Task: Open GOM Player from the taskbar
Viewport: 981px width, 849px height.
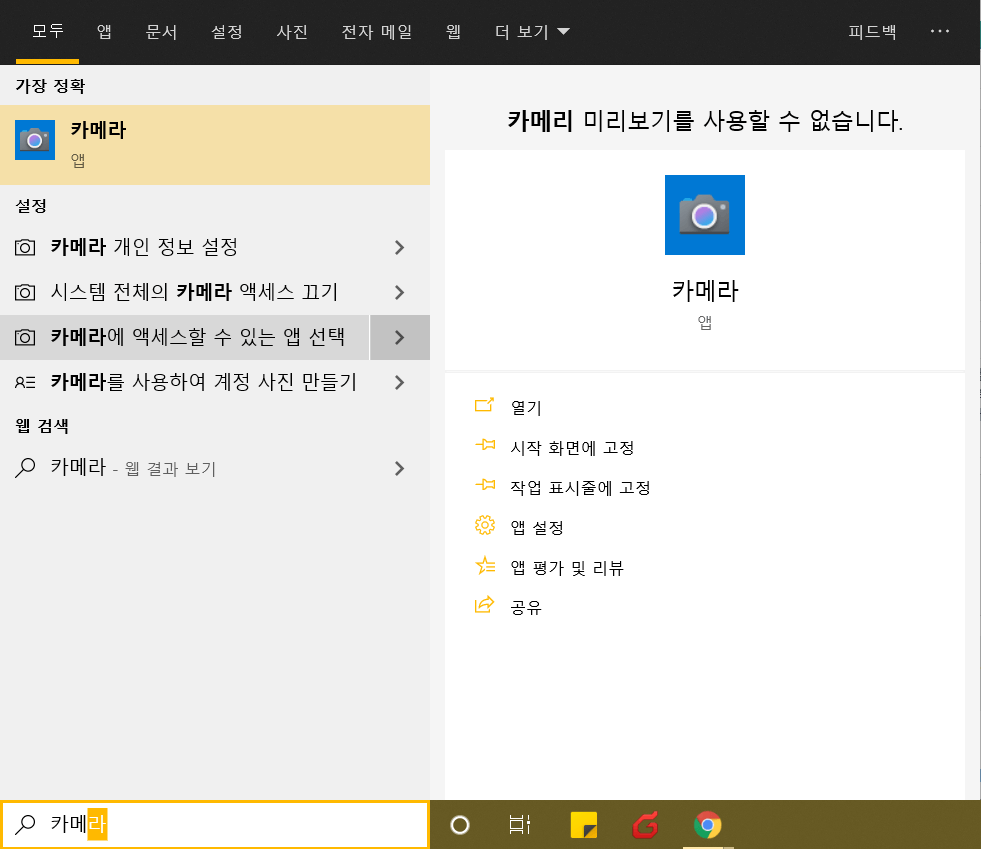Action: pyautogui.click(x=648, y=825)
